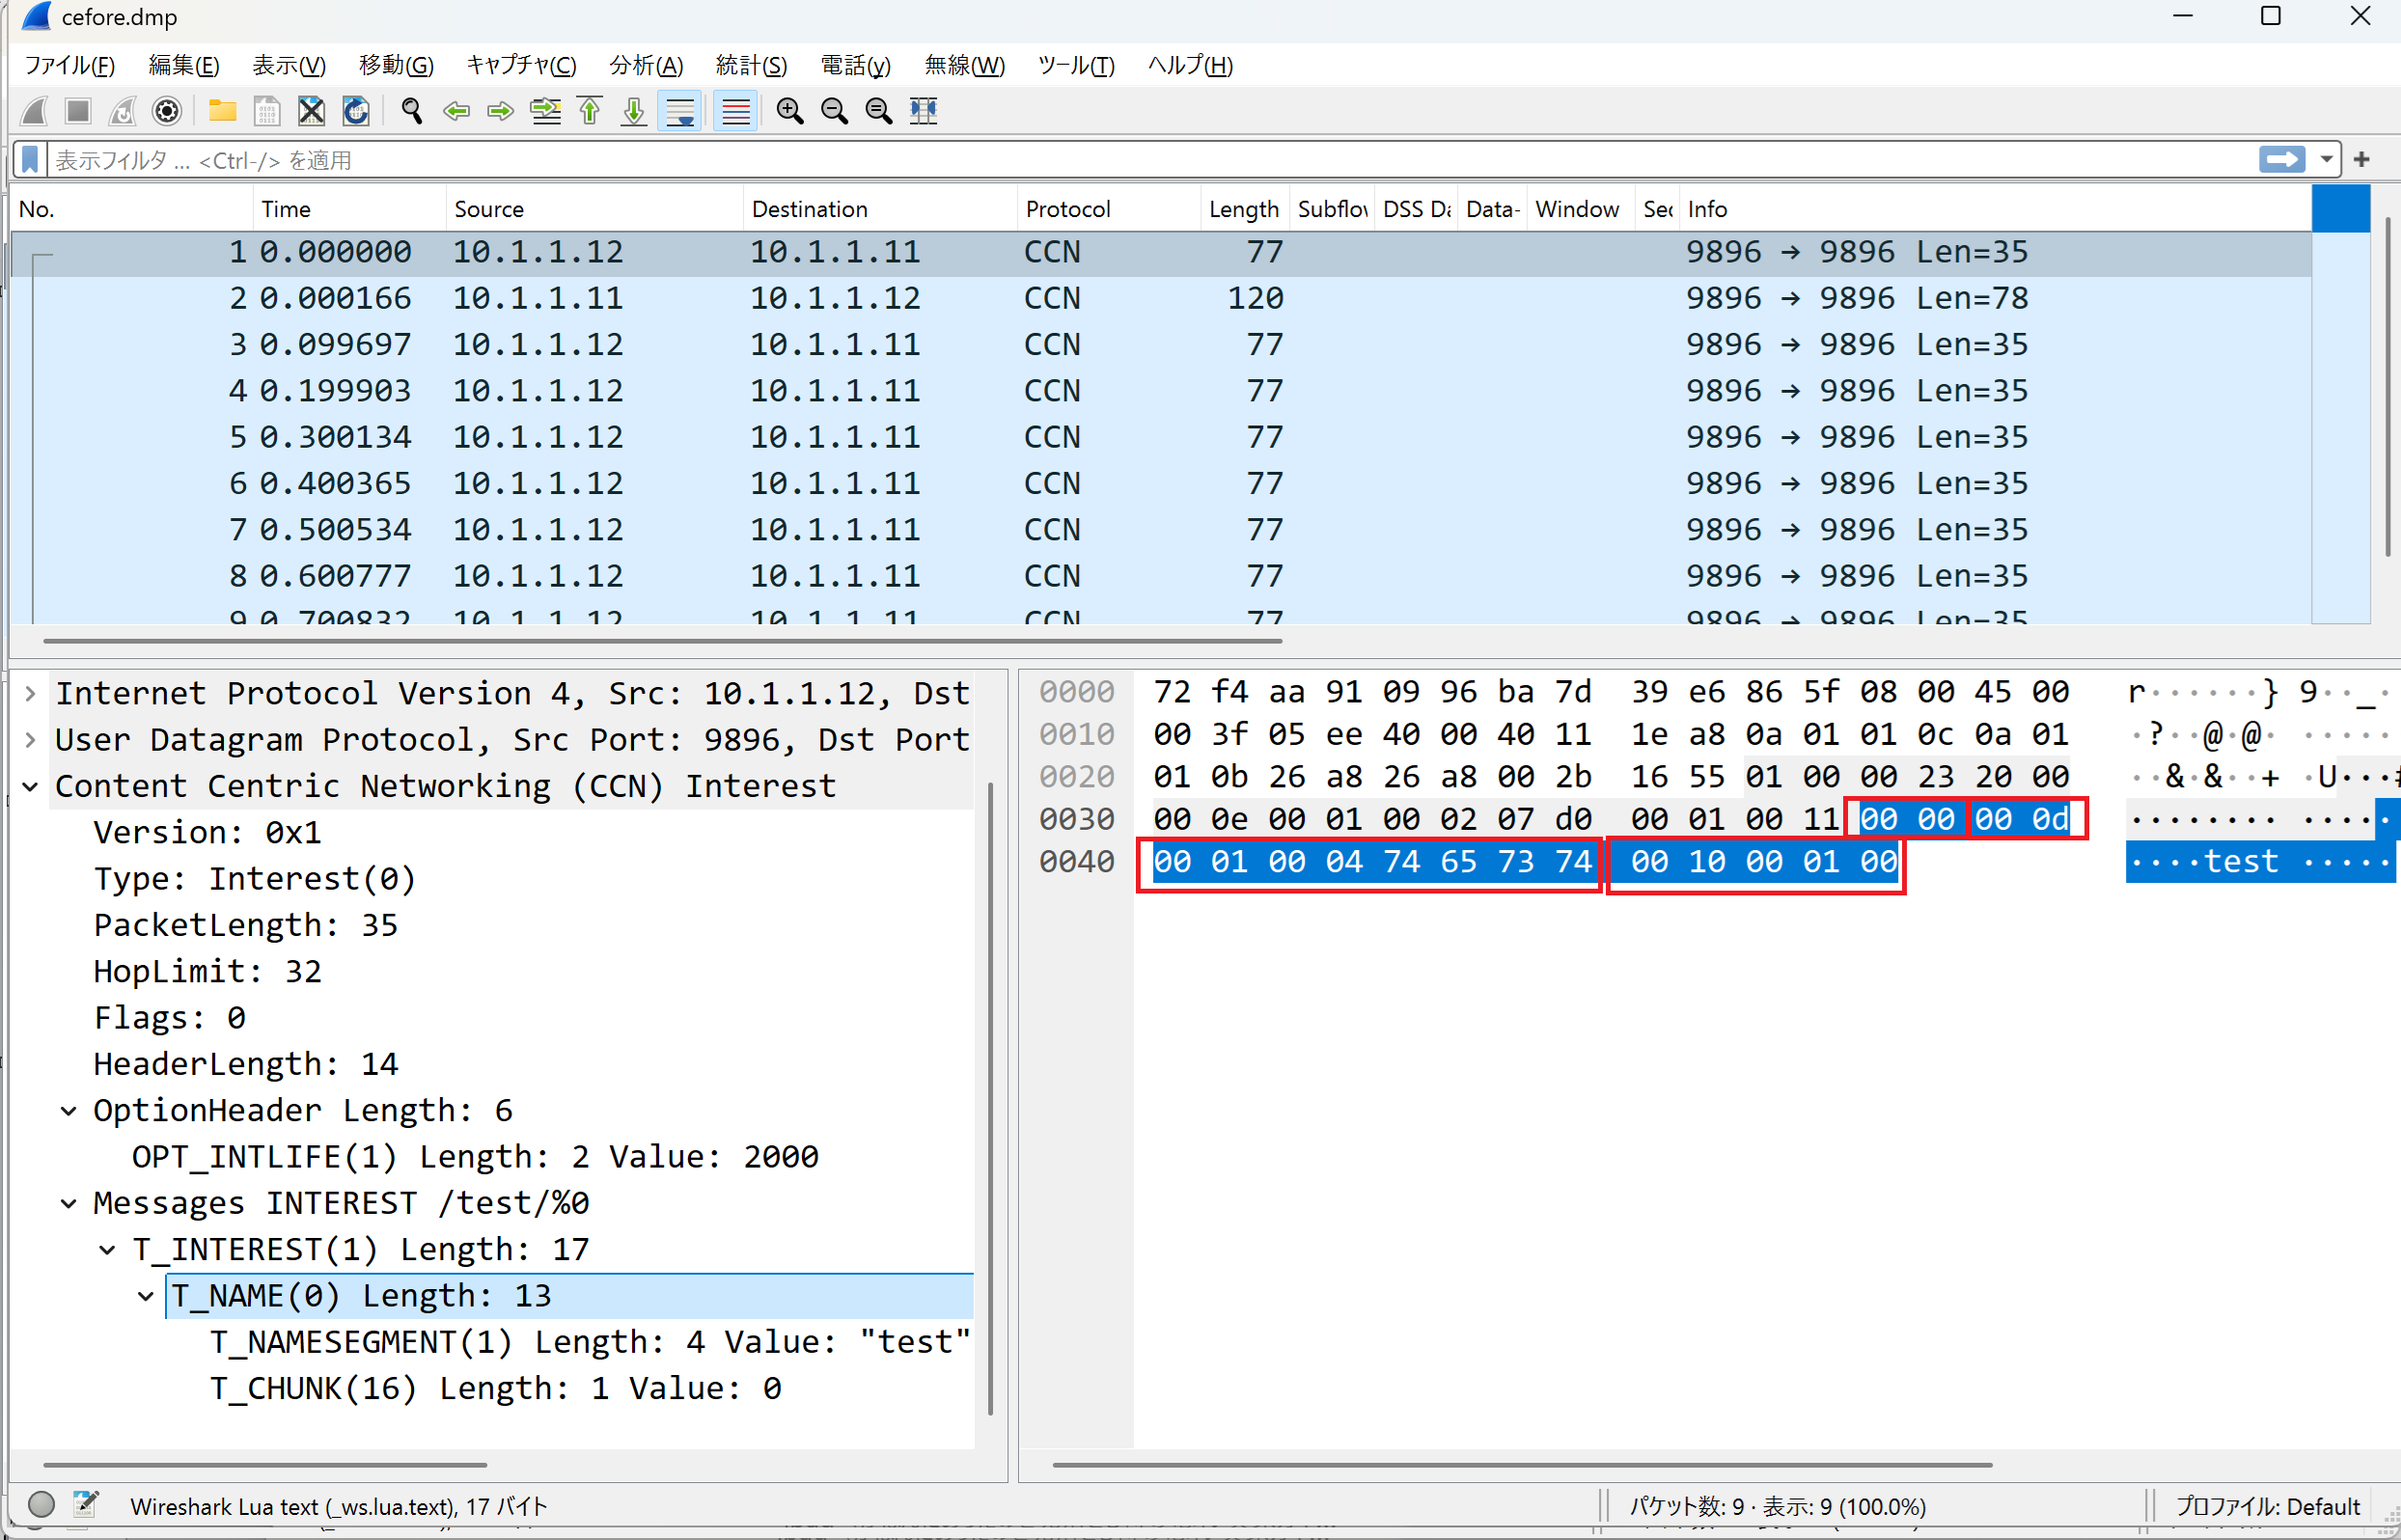Open a capture file with folder icon
2401x1540 pixels.
pyautogui.click(x=222, y=111)
